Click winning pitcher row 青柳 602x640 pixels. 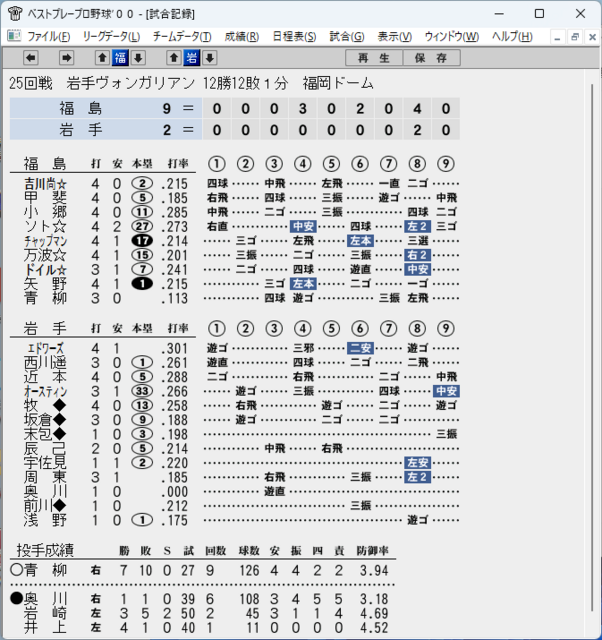[202, 570]
